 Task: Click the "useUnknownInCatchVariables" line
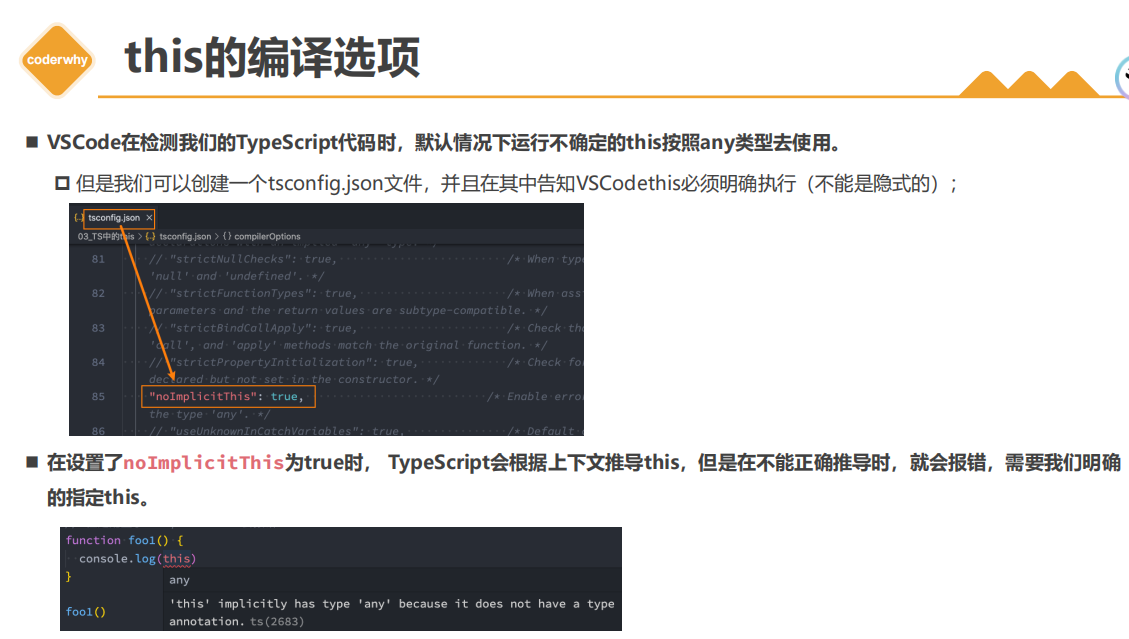point(277,431)
